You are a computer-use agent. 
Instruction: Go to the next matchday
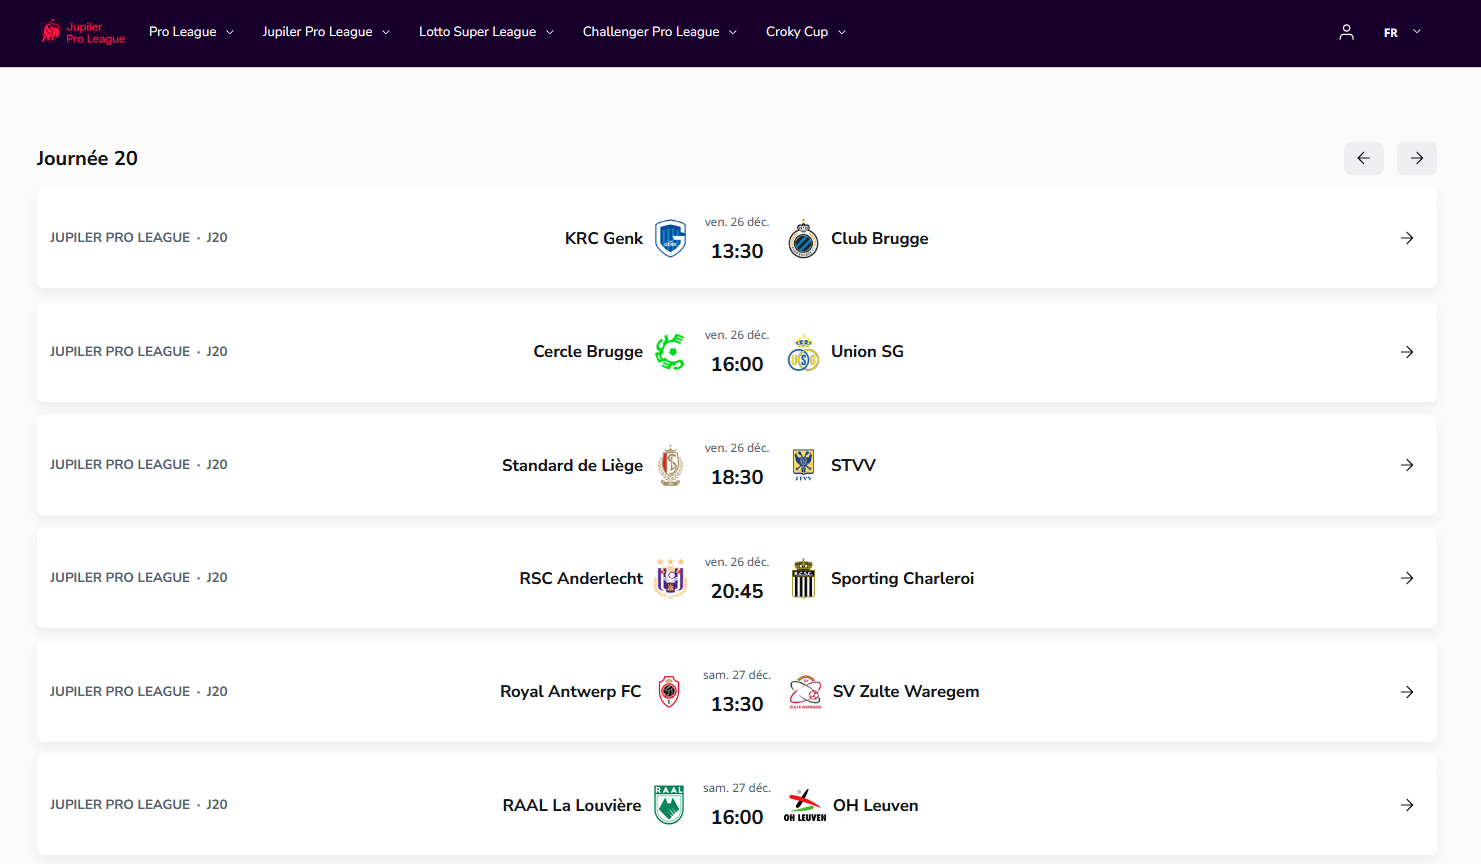[x=1416, y=158]
